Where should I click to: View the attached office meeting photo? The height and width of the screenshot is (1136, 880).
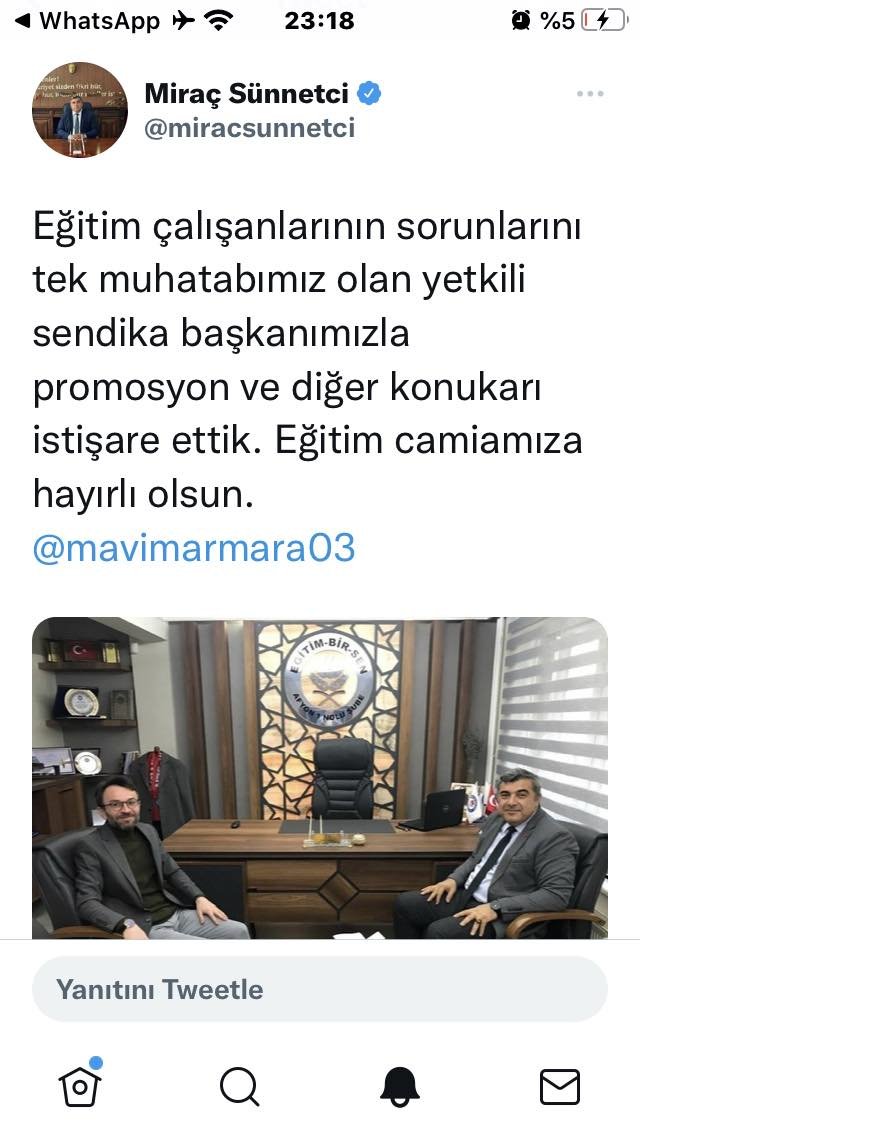point(320,778)
